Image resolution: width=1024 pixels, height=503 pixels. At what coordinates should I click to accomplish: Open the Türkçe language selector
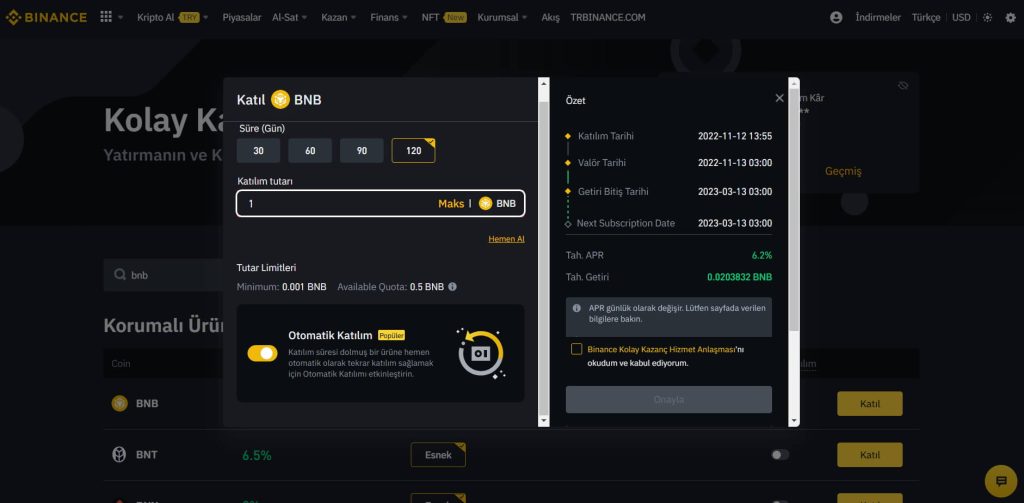click(926, 18)
